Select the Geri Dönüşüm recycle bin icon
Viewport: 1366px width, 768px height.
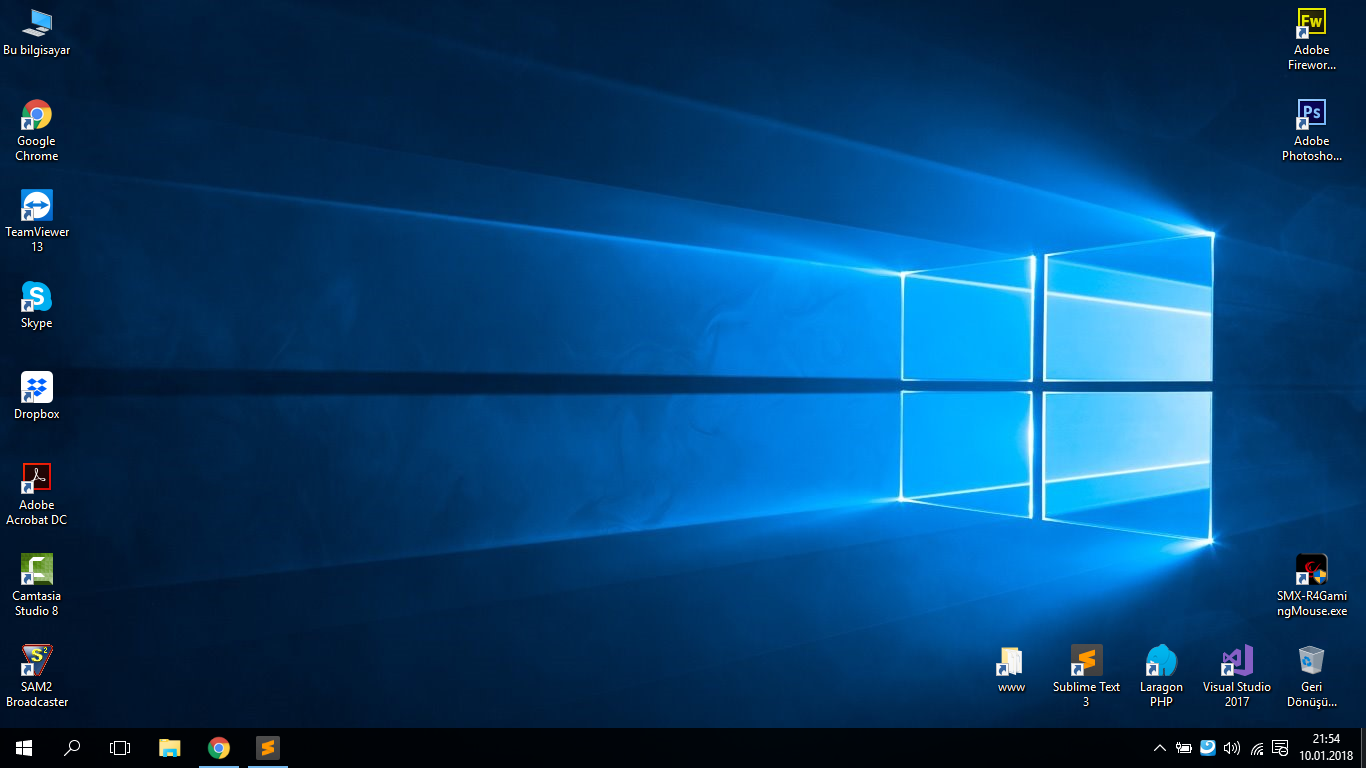coord(1311,676)
